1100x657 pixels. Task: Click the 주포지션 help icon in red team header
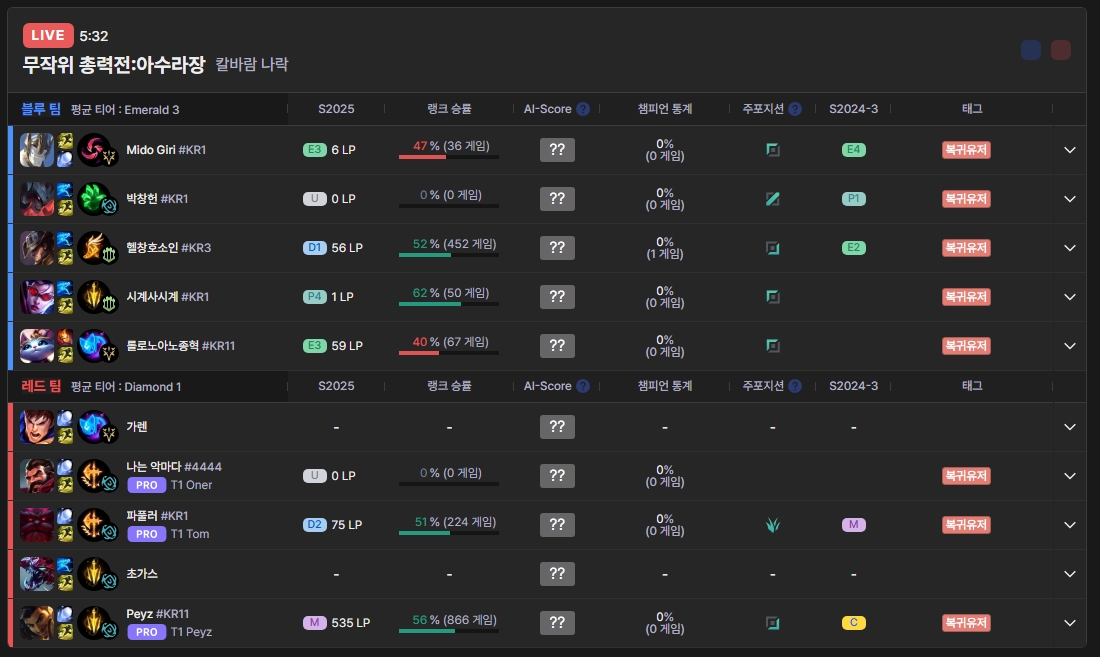click(794, 386)
